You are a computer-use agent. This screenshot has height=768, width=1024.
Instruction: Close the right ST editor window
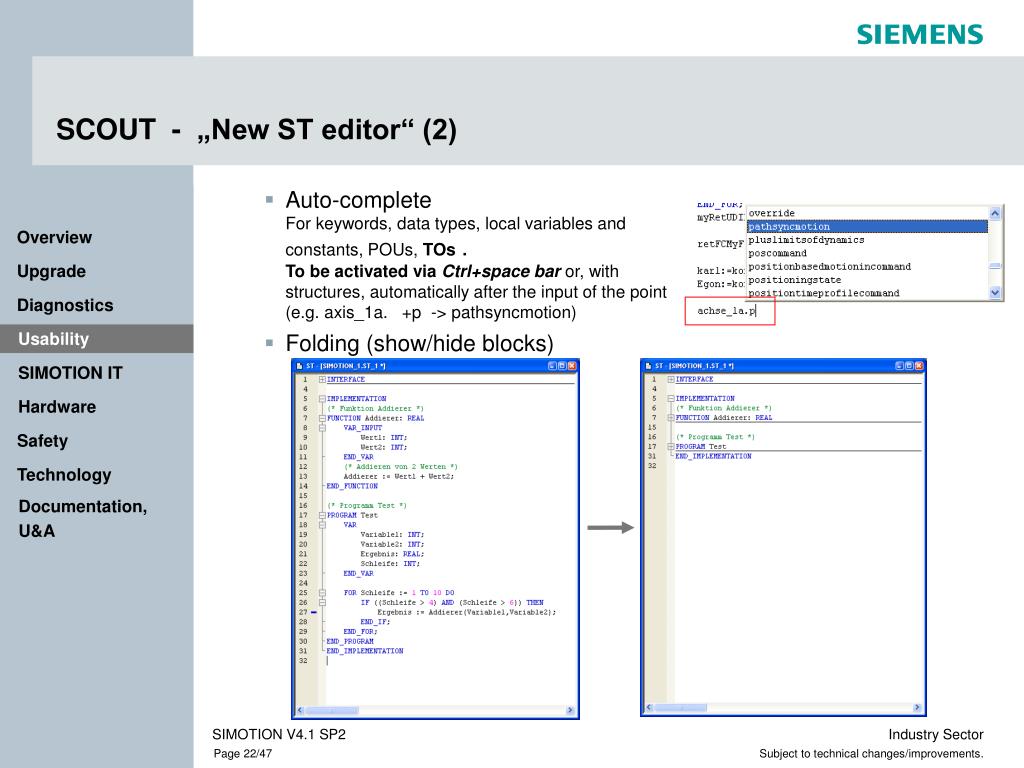[920, 366]
